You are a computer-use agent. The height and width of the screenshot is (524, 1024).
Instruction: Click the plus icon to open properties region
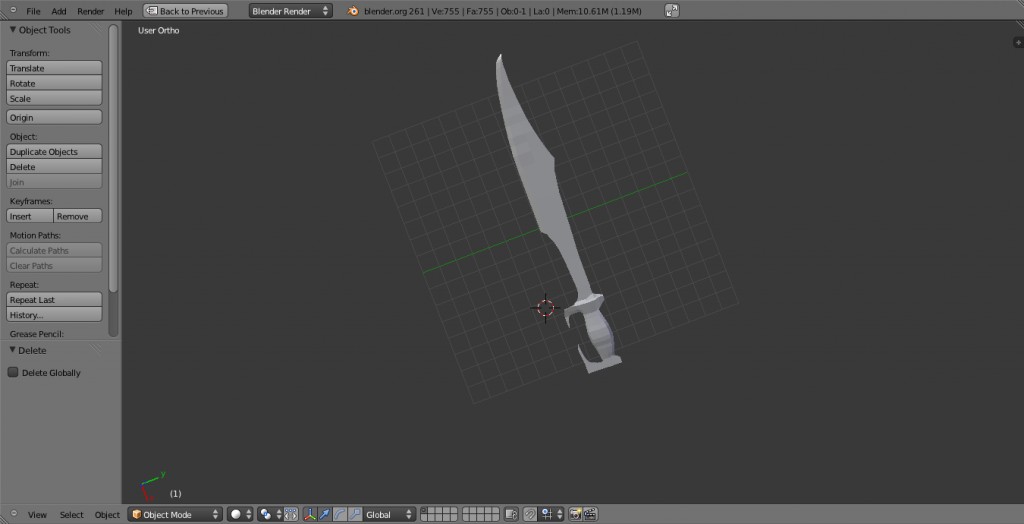tap(1018, 42)
